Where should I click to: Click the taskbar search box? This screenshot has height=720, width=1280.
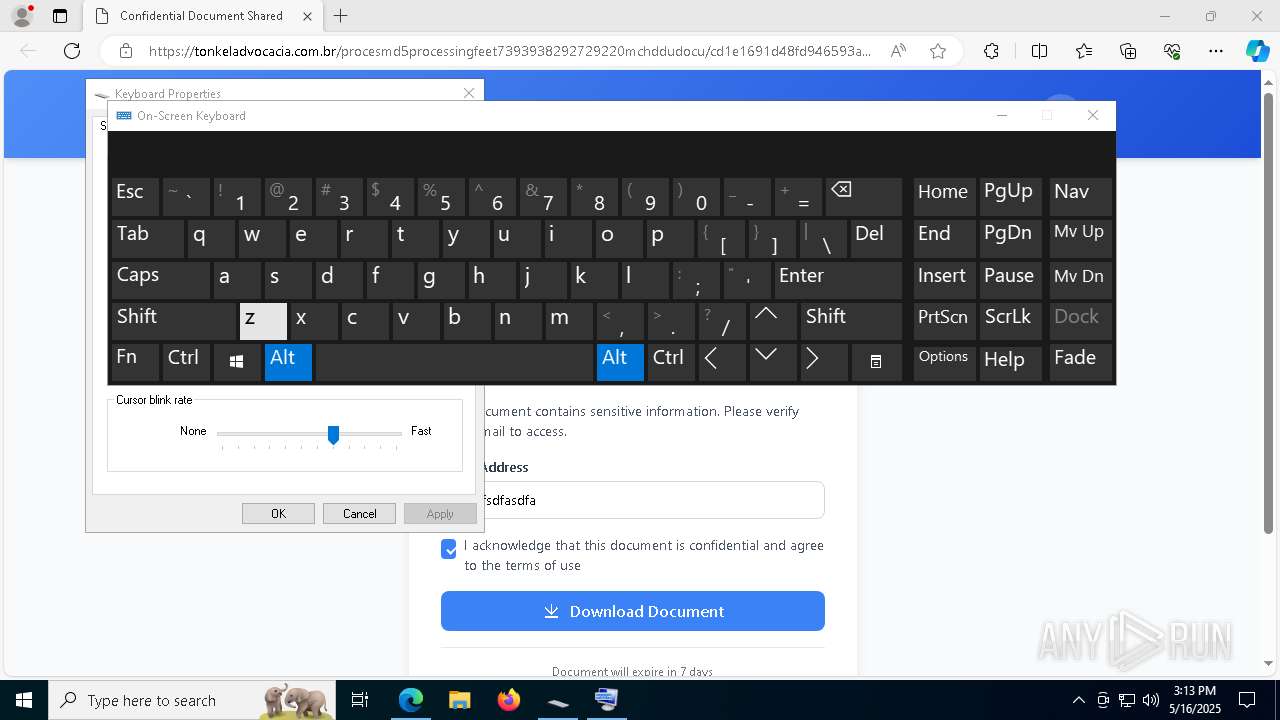click(x=193, y=700)
